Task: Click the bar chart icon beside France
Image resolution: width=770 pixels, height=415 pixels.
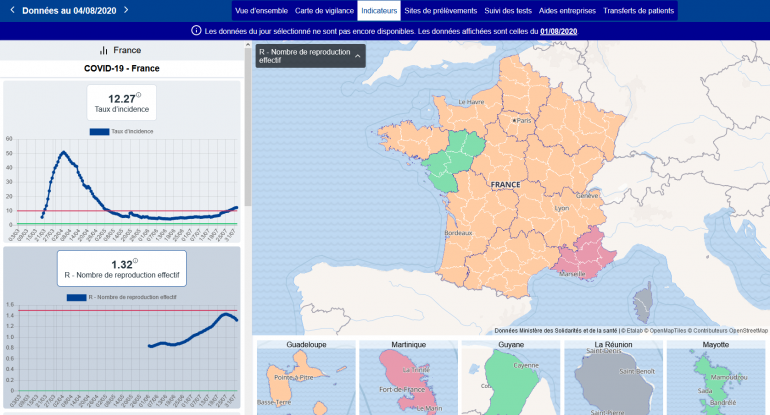Action: coord(103,50)
